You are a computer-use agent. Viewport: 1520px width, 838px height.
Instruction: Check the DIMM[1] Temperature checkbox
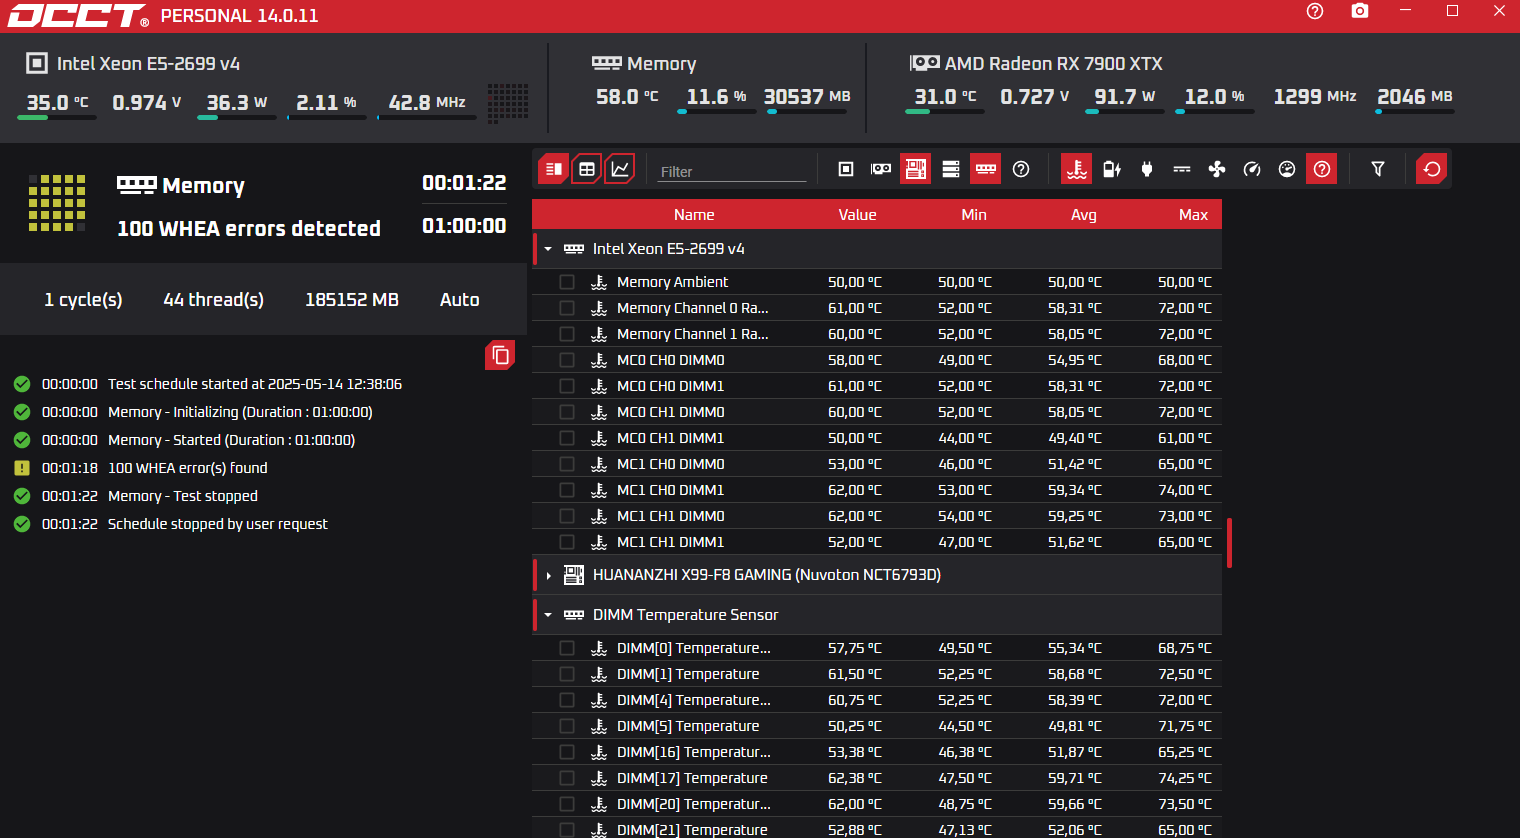pyautogui.click(x=567, y=674)
